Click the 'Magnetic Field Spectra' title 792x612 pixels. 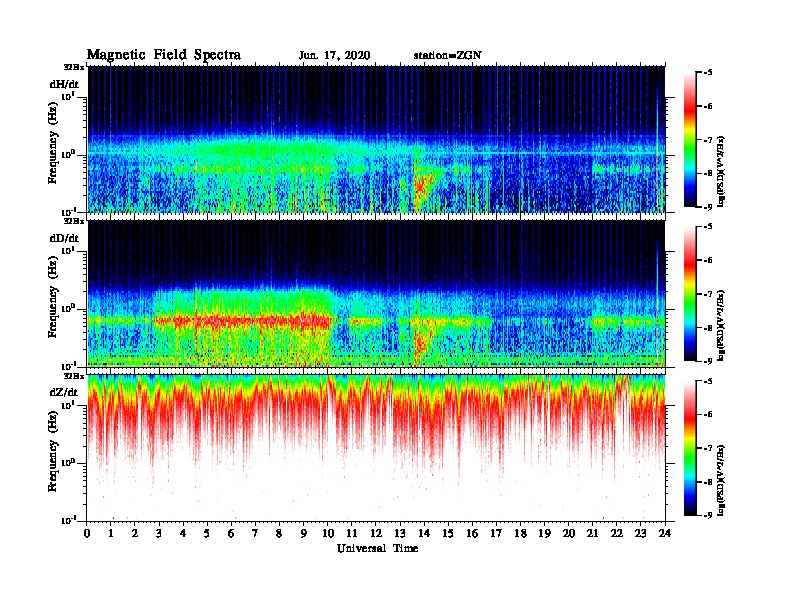tap(164, 55)
